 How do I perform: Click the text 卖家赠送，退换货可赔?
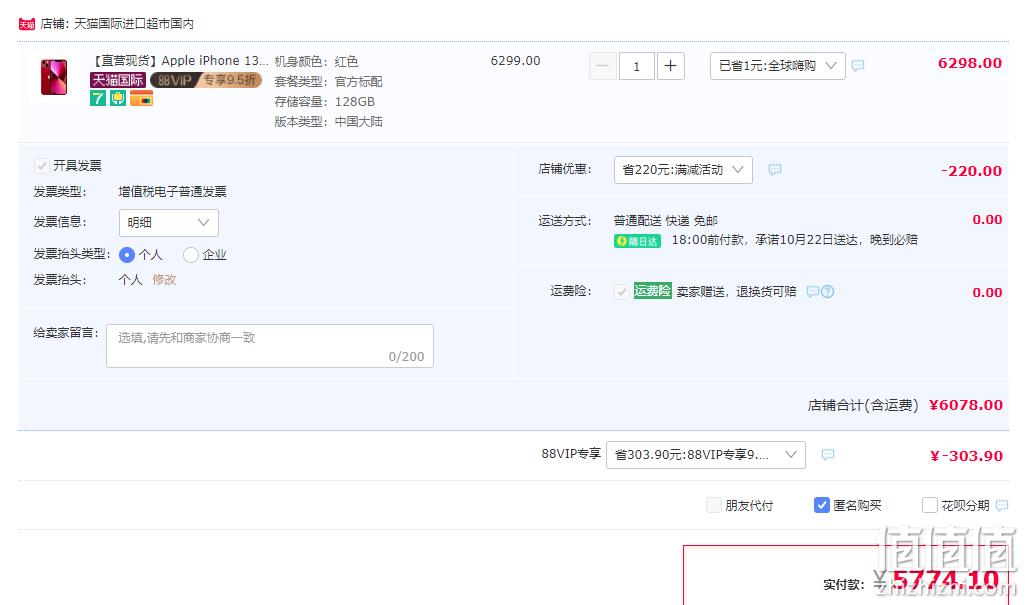[736, 292]
